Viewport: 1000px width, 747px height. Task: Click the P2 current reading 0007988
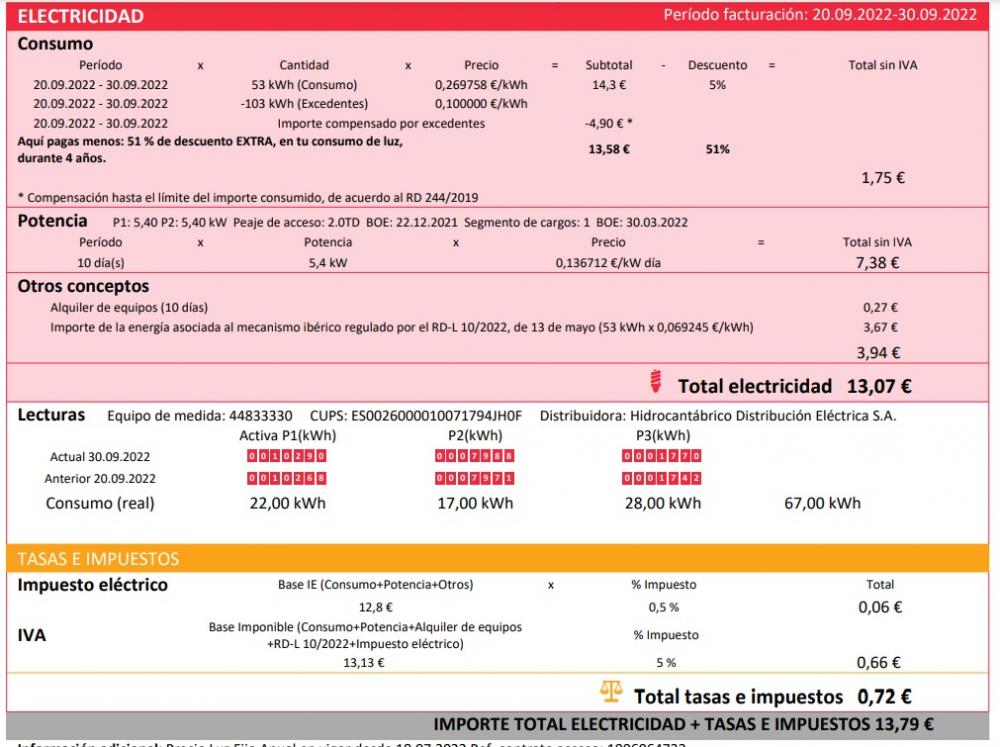pyautogui.click(x=474, y=456)
